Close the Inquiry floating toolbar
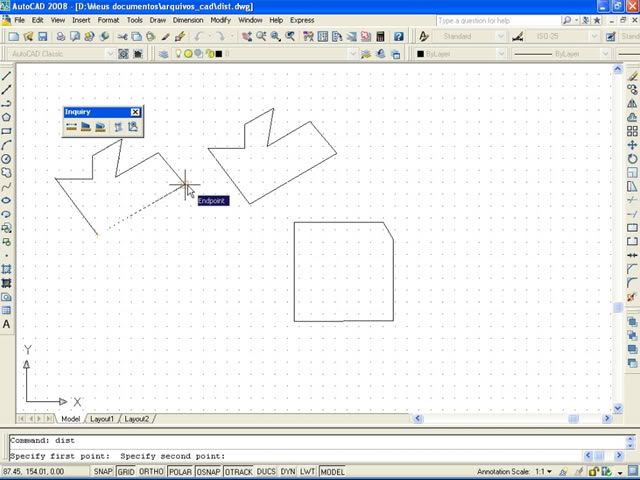The height and width of the screenshot is (480, 640). click(135, 112)
